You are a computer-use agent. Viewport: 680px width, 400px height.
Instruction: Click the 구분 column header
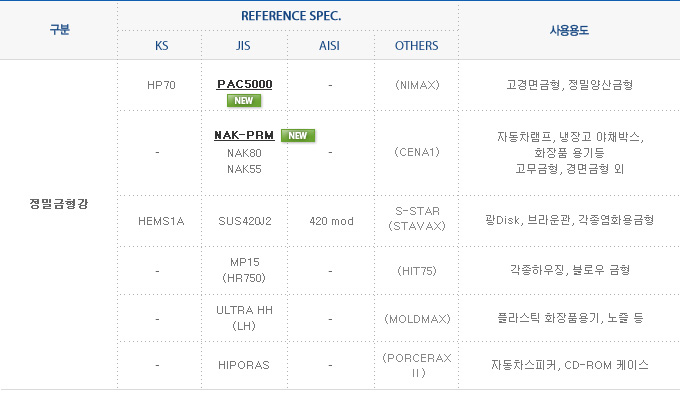tap(59, 30)
